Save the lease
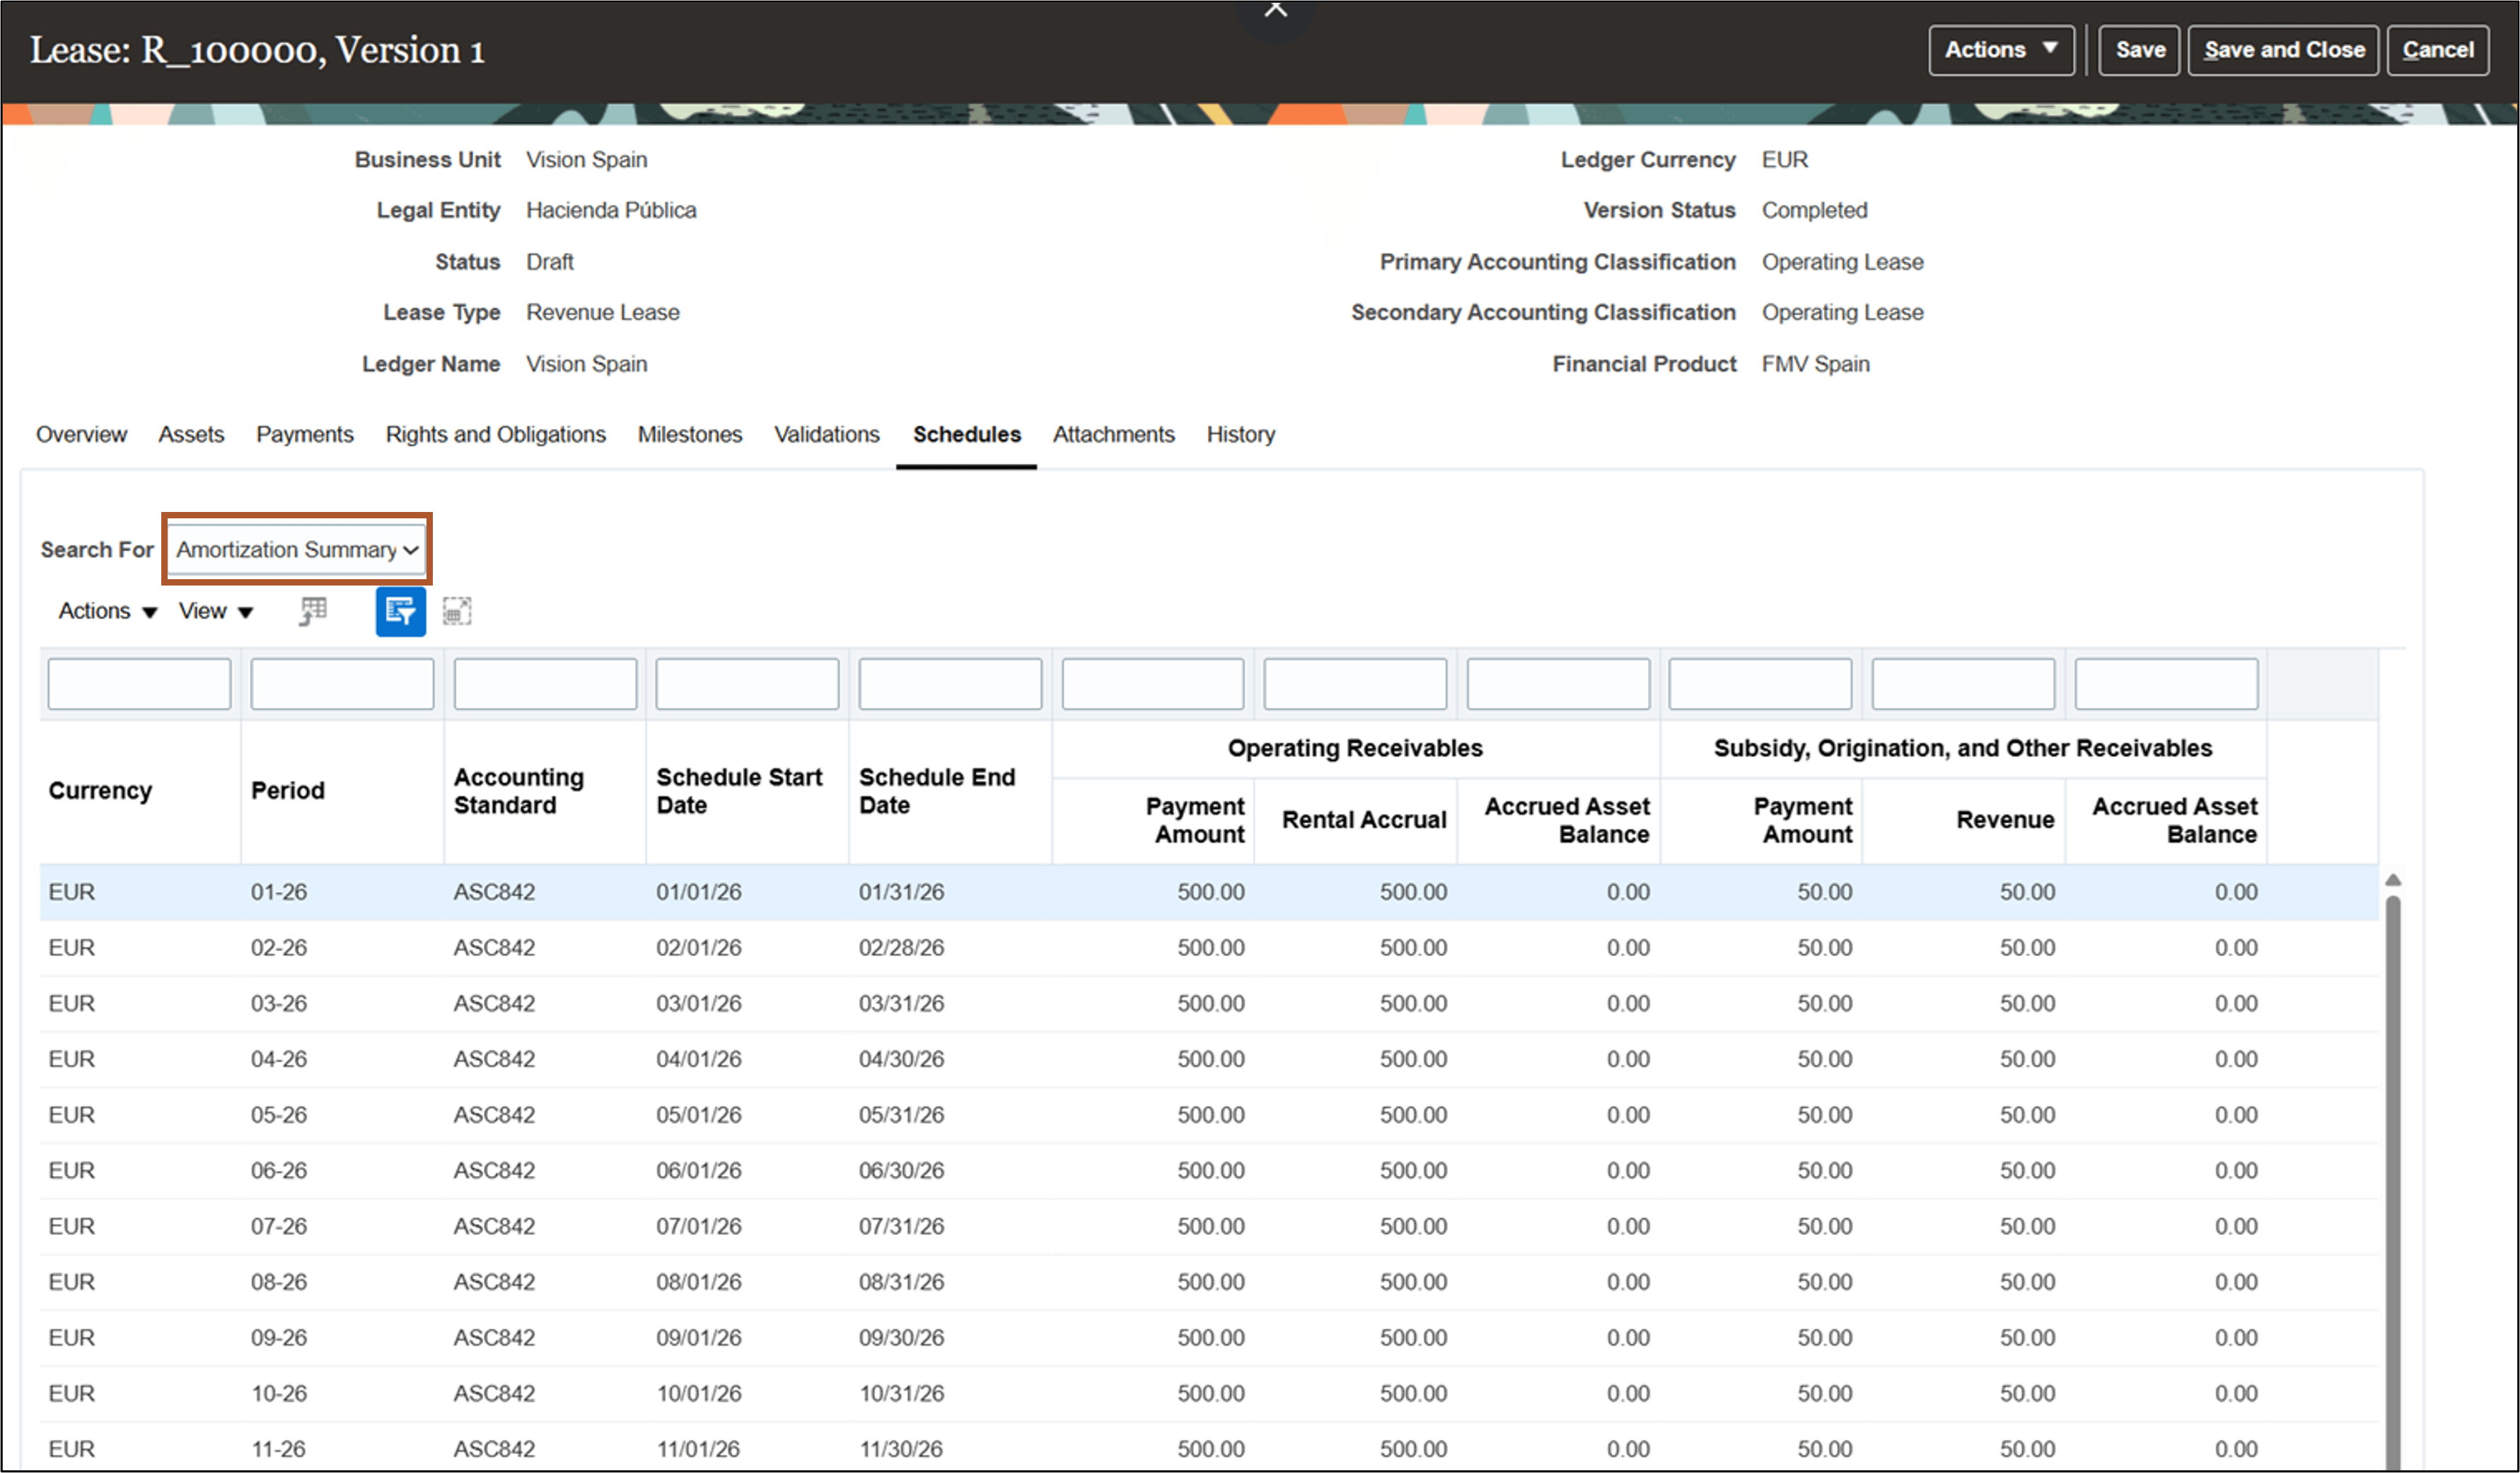Viewport: 2520px width, 1473px height. click(x=2138, y=49)
